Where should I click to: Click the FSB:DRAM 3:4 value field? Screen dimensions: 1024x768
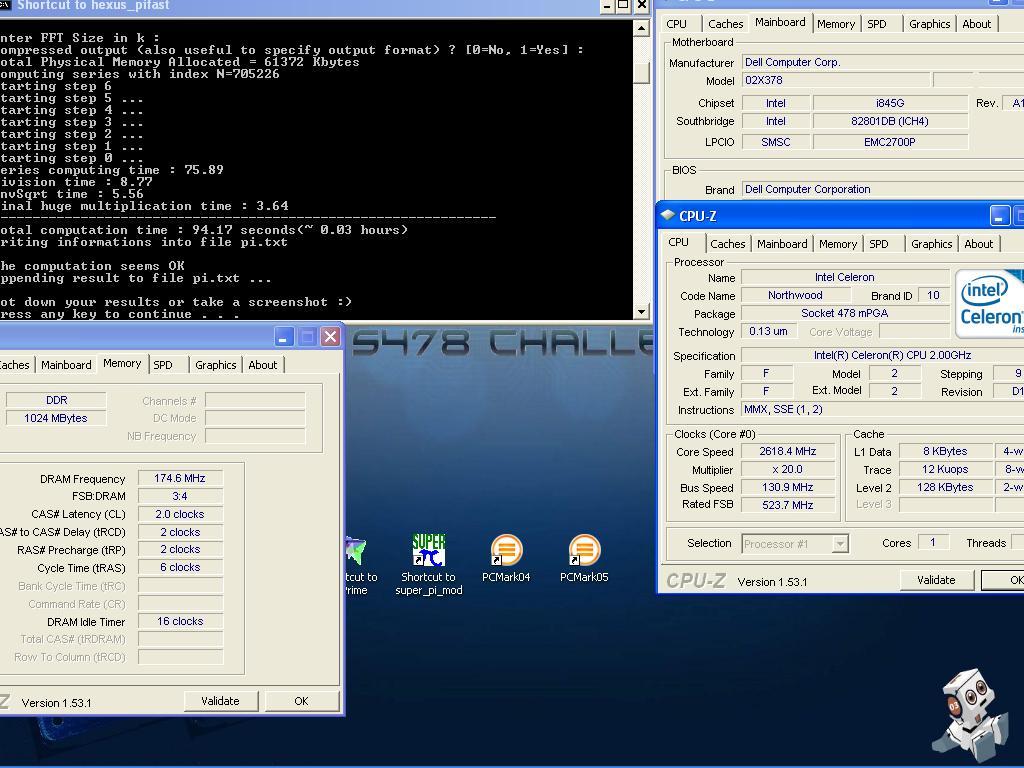(x=180, y=496)
